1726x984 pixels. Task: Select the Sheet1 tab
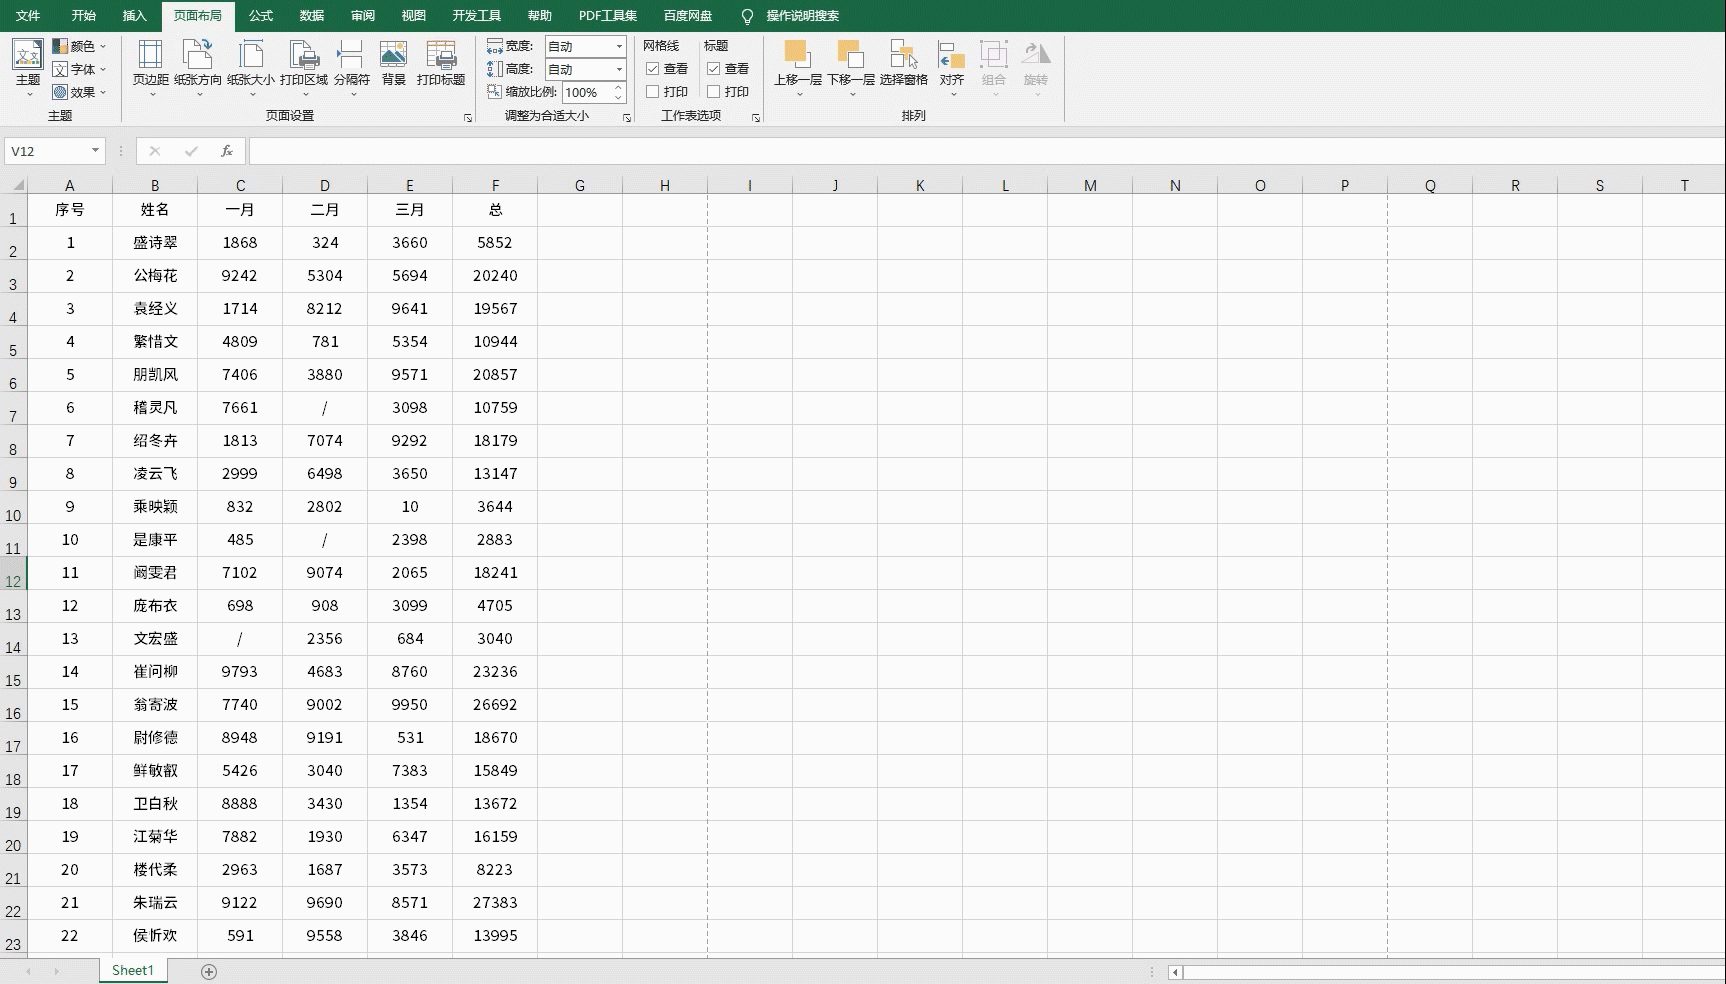[133, 971]
